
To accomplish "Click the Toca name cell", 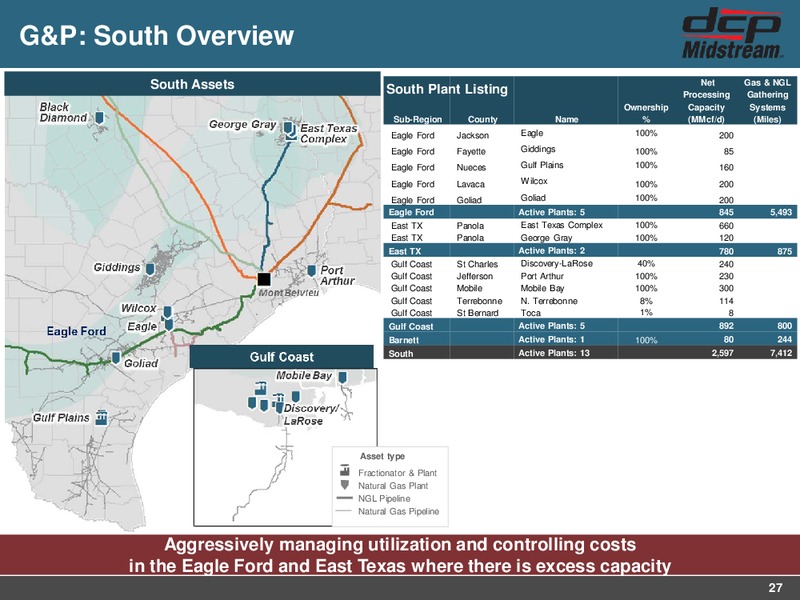I will pyautogui.click(x=531, y=313).
